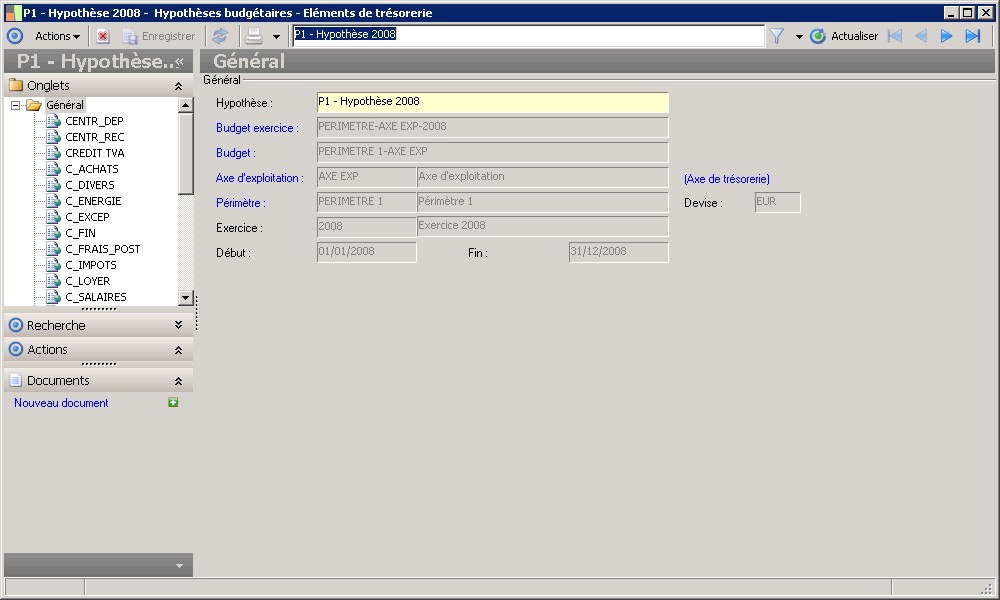
Task: Collapse the Général tree node
Action: 15,105
